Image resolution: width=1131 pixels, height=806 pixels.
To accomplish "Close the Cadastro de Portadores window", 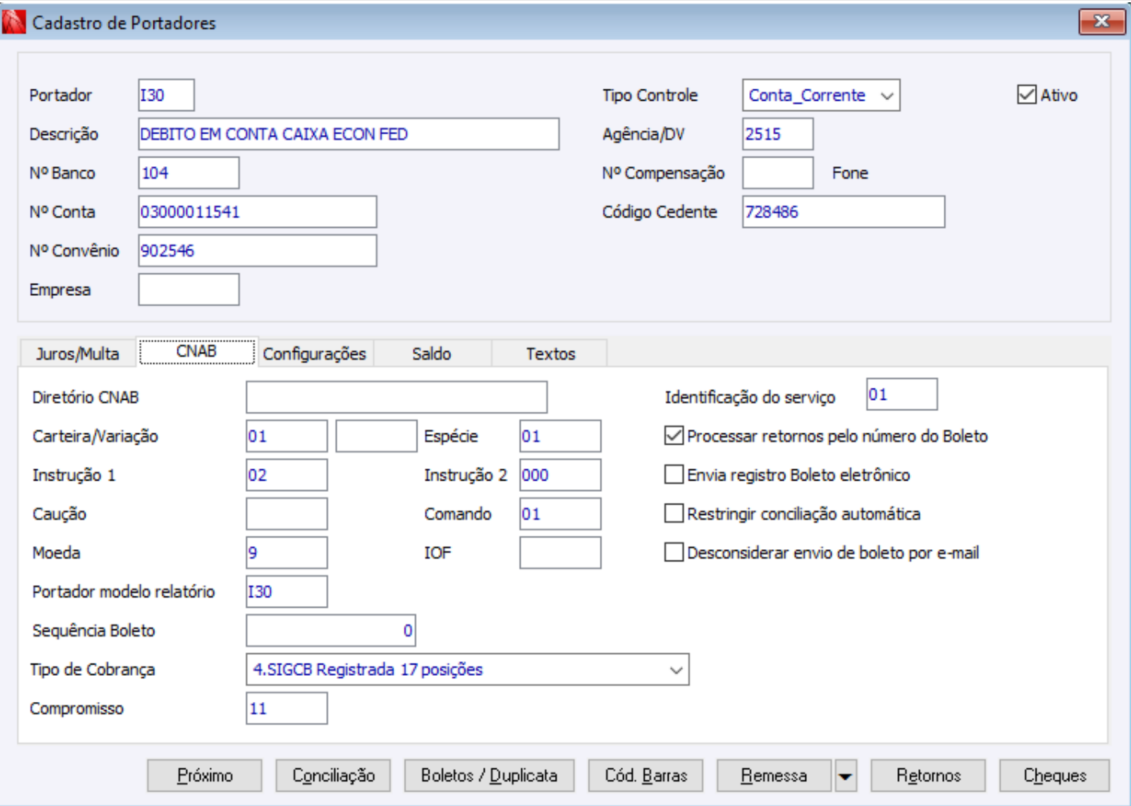I will coord(1101,22).
